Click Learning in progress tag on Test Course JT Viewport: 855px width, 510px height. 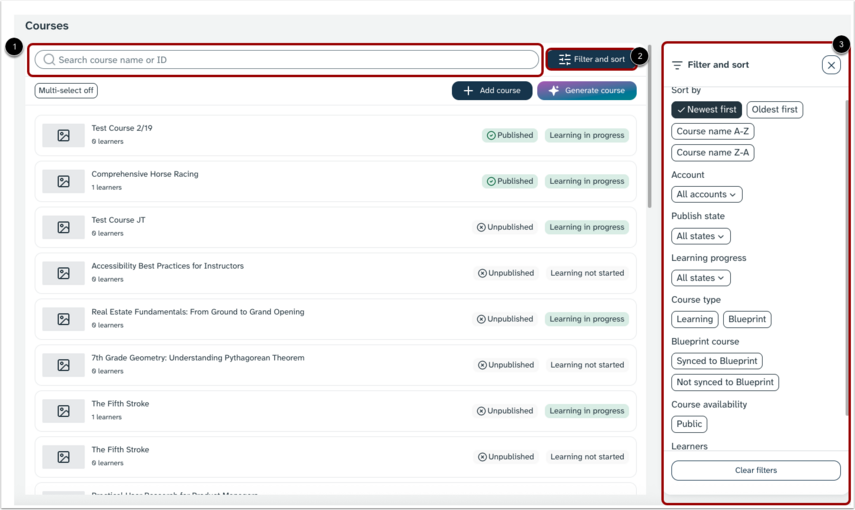[587, 227]
